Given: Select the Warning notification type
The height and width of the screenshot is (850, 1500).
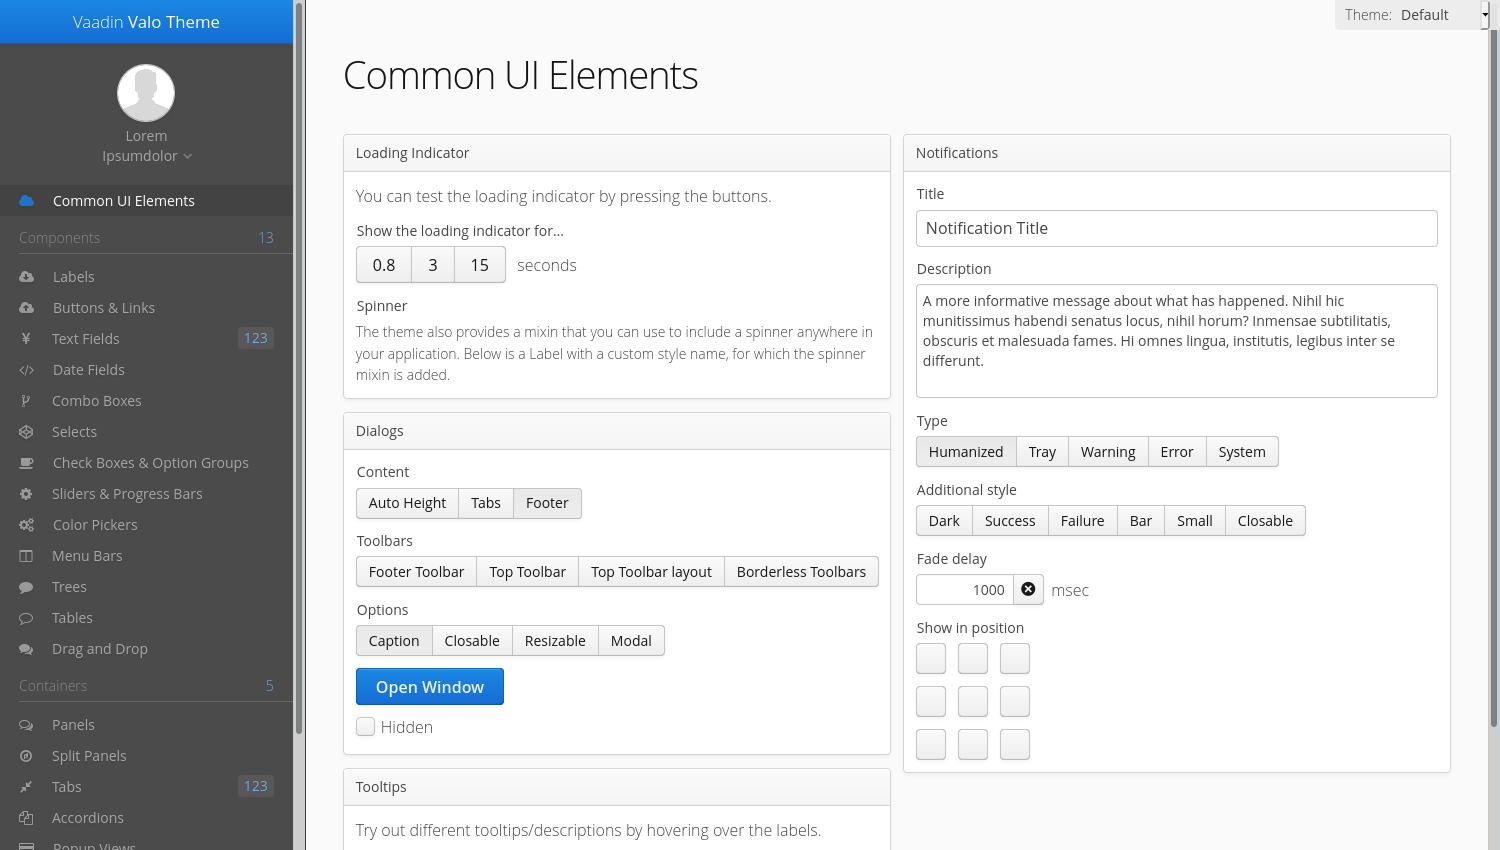Looking at the screenshot, I should [x=1108, y=452].
